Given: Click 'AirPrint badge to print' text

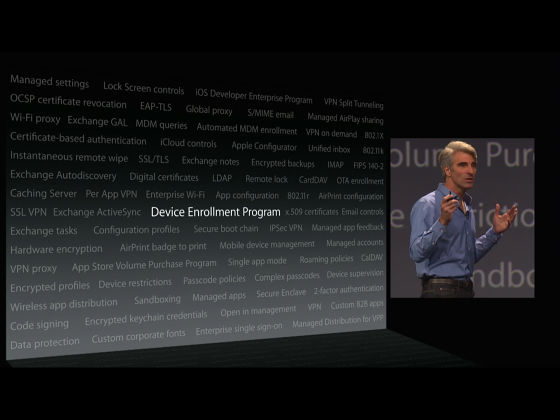Looking at the screenshot, I should [x=163, y=247].
